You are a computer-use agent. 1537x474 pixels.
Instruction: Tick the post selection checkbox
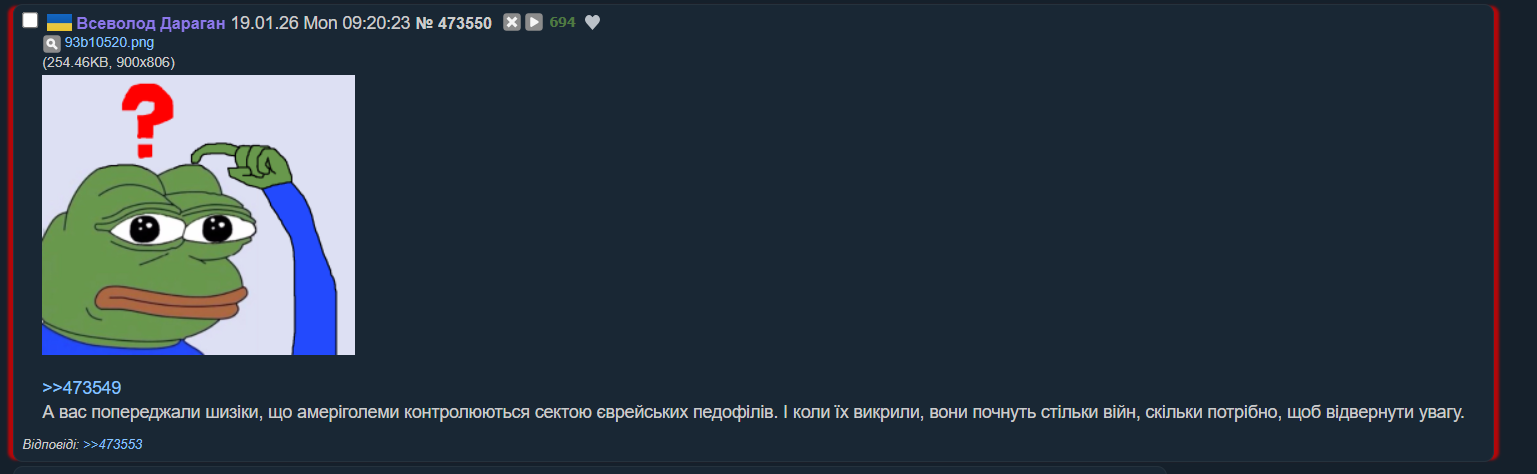click(30, 21)
